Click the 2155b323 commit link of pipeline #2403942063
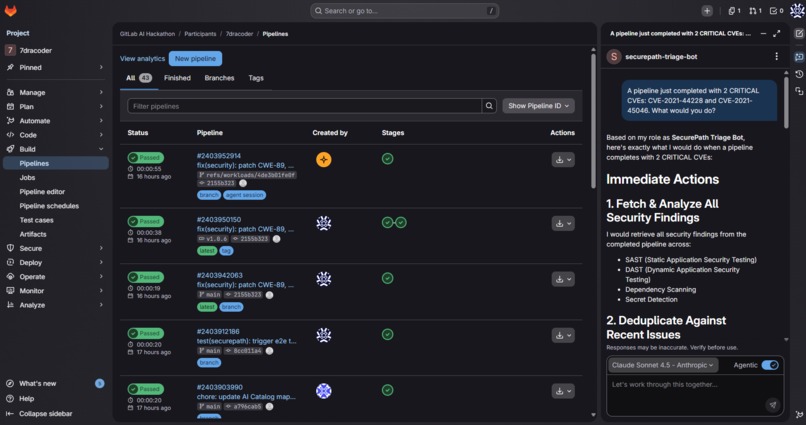 point(247,294)
